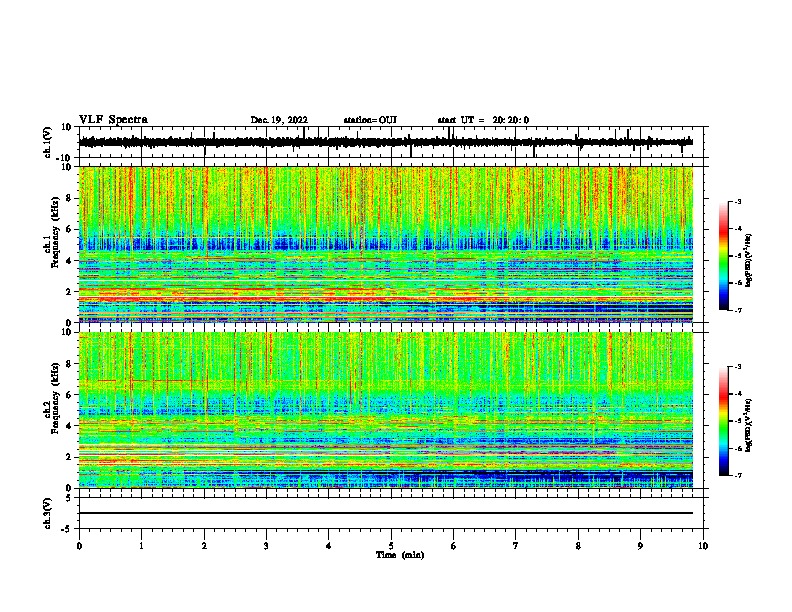Click time axis tick label "6"
This screenshot has width=792, height=612.
pyautogui.click(x=454, y=546)
